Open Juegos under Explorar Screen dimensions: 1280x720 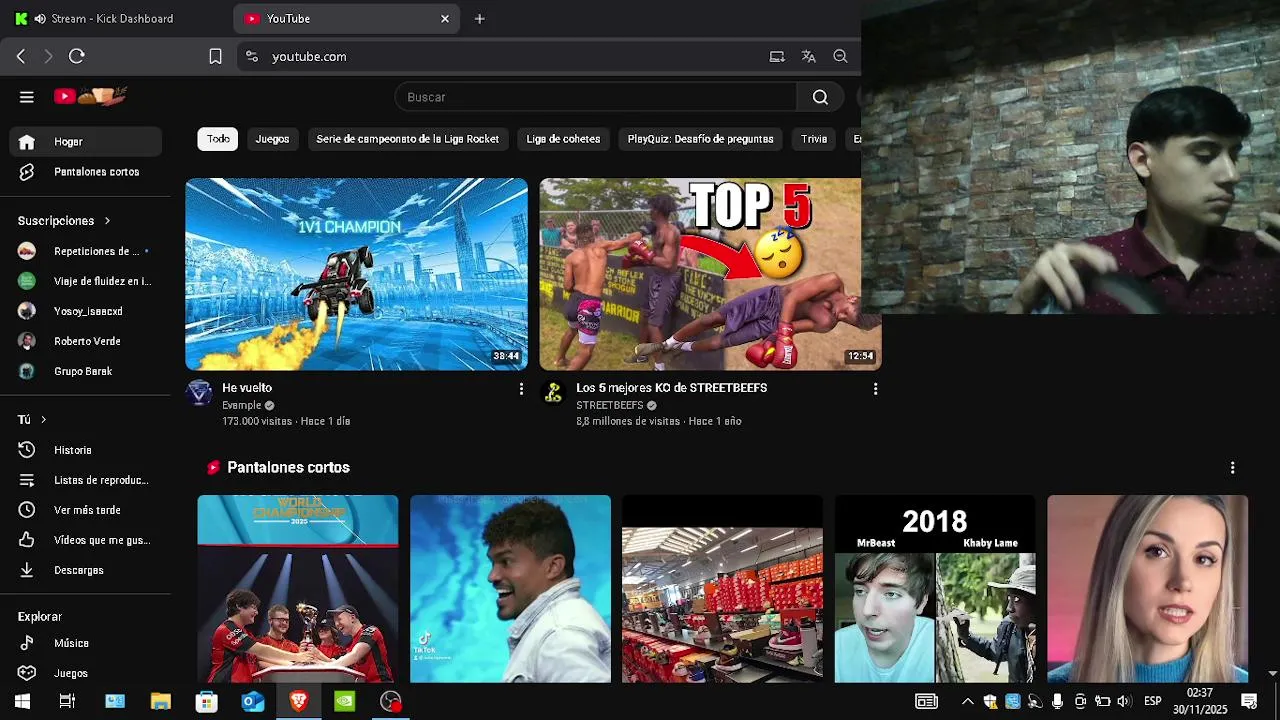pos(86,673)
